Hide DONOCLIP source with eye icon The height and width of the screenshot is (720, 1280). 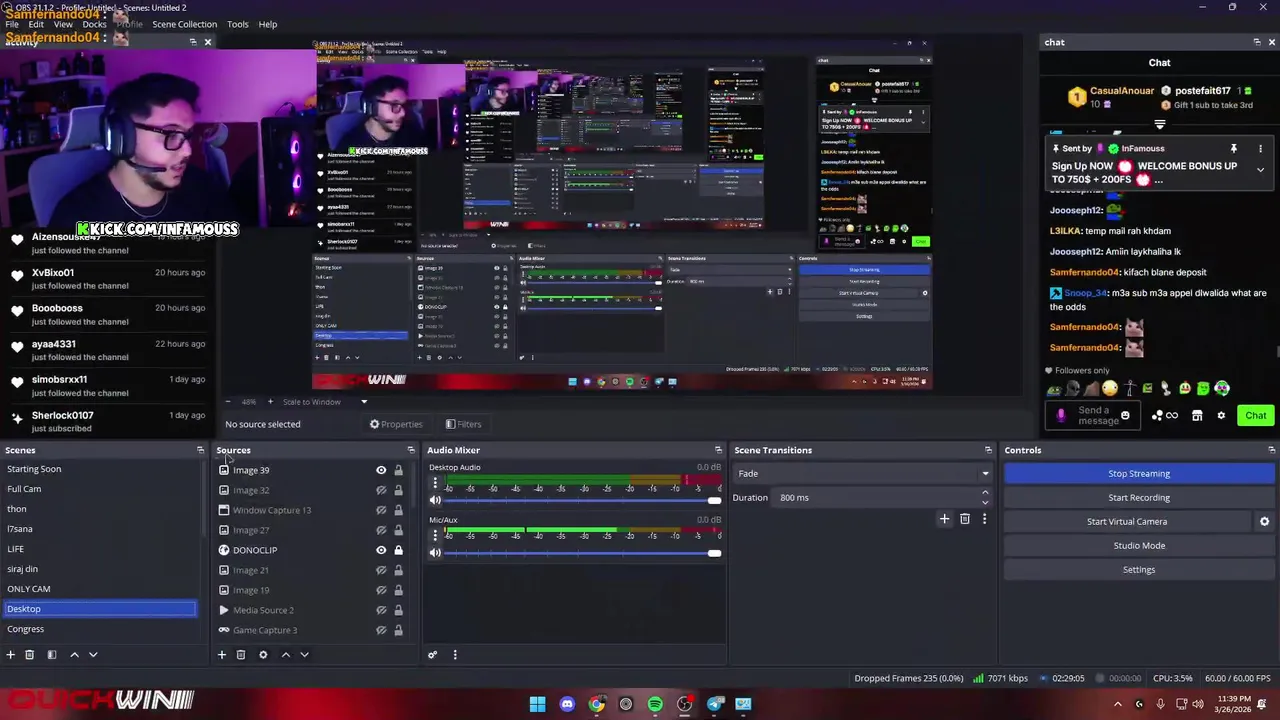[x=381, y=550]
